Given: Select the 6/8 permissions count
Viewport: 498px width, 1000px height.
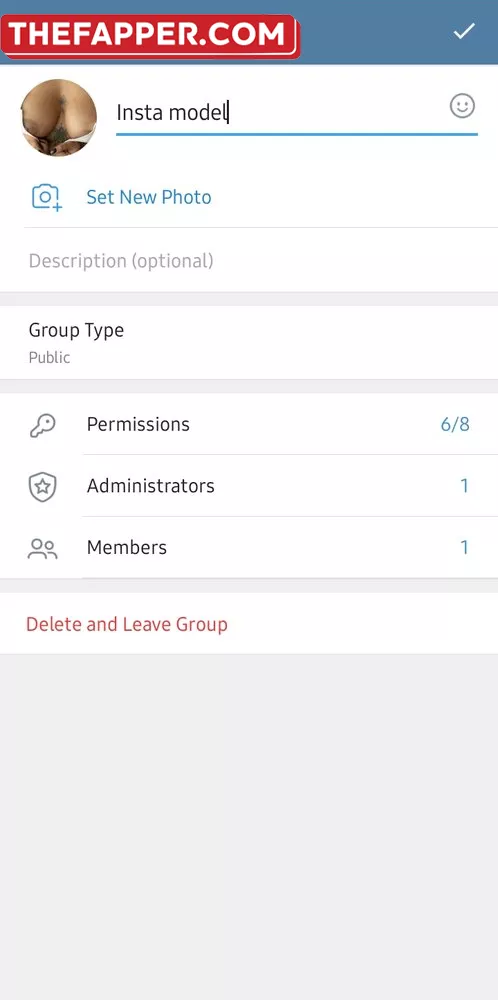Looking at the screenshot, I should click(455, 425).
